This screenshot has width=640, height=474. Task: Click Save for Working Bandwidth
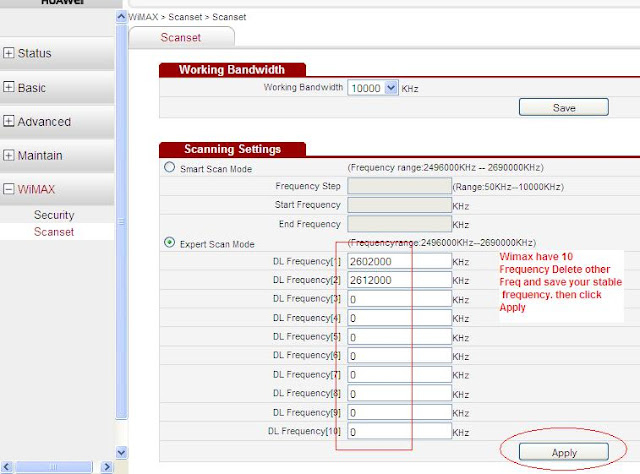point(564,107)
